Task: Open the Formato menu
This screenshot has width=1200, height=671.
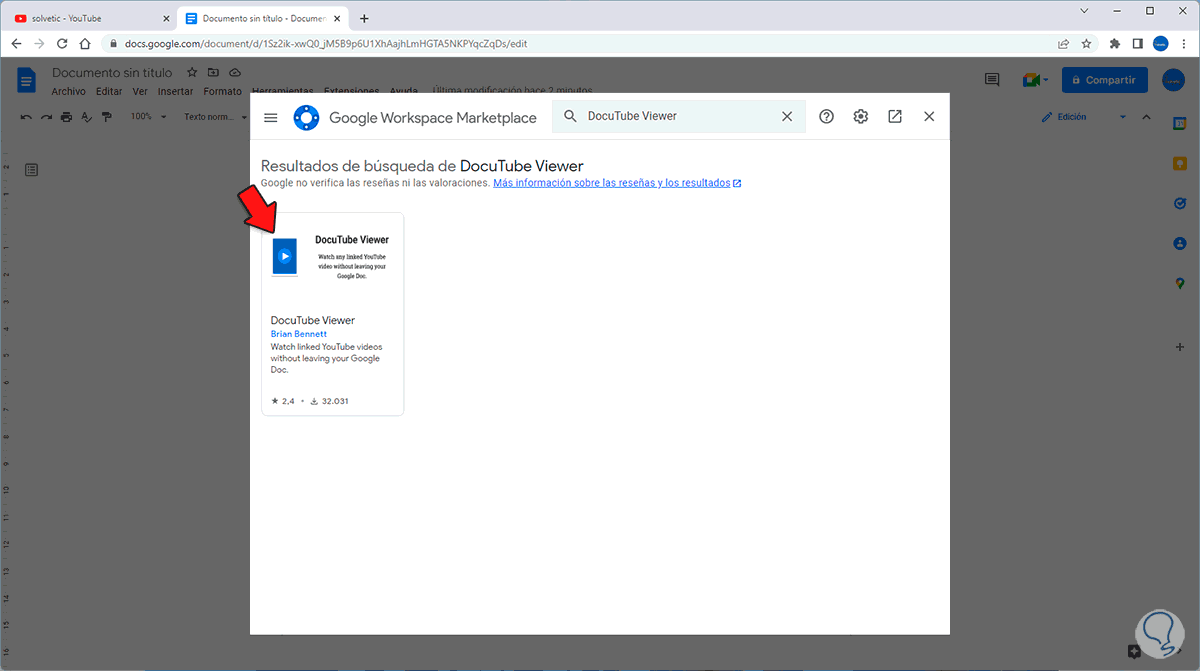Action: (x=222, y=91)
